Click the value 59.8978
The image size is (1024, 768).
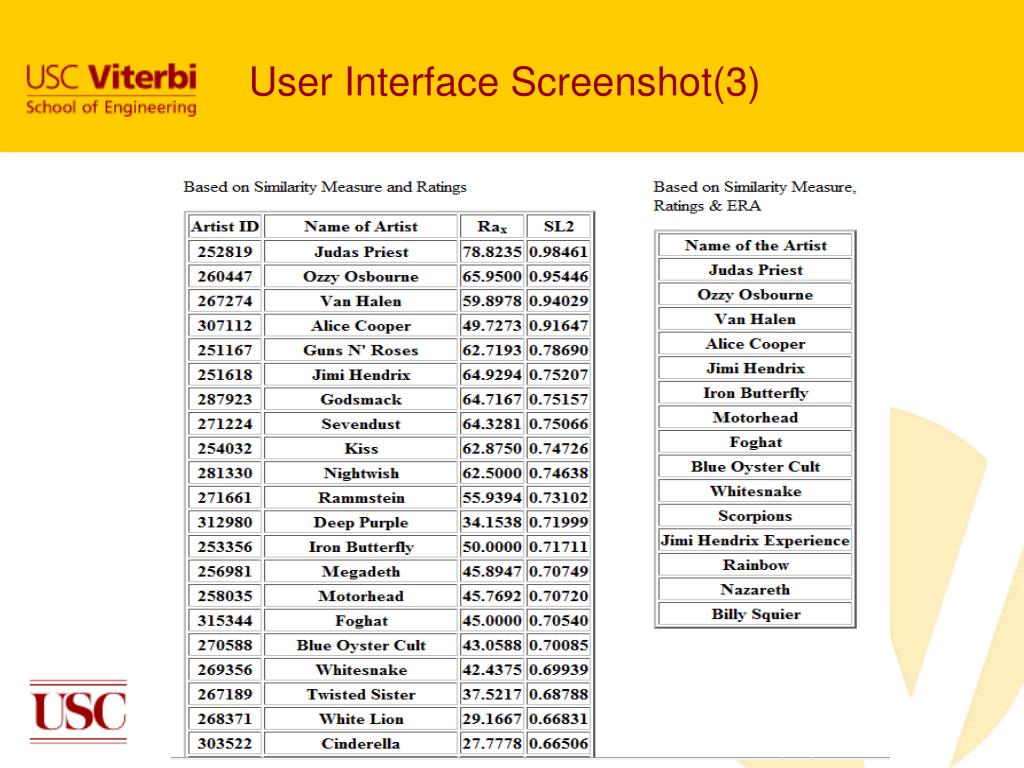[x=492, y=301]
